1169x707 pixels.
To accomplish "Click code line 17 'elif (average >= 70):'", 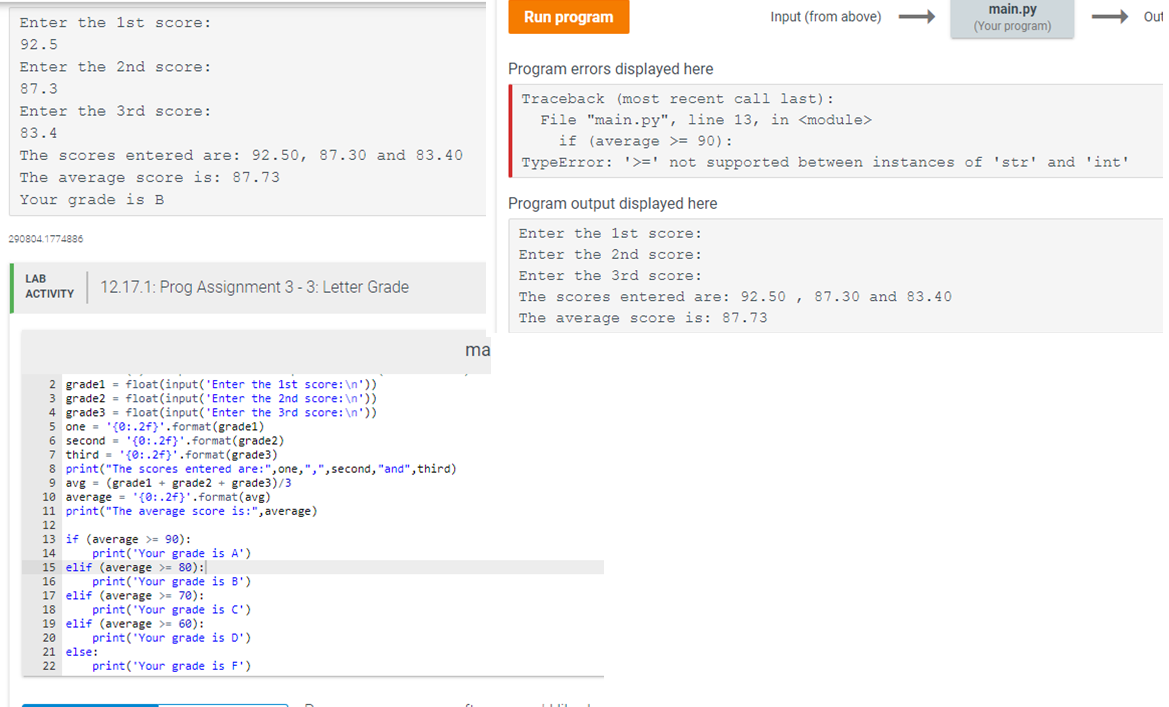I will tap(135, 596).
